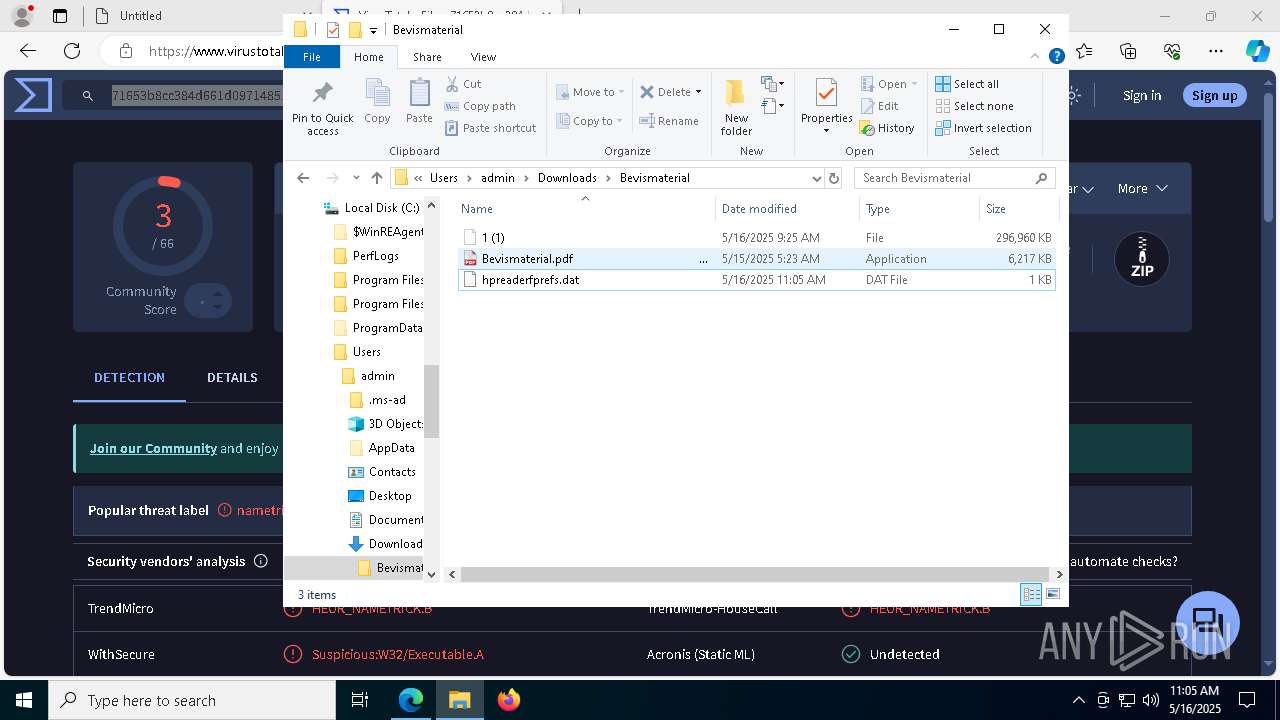Expand address bar history dropdown

click(817, 178)
